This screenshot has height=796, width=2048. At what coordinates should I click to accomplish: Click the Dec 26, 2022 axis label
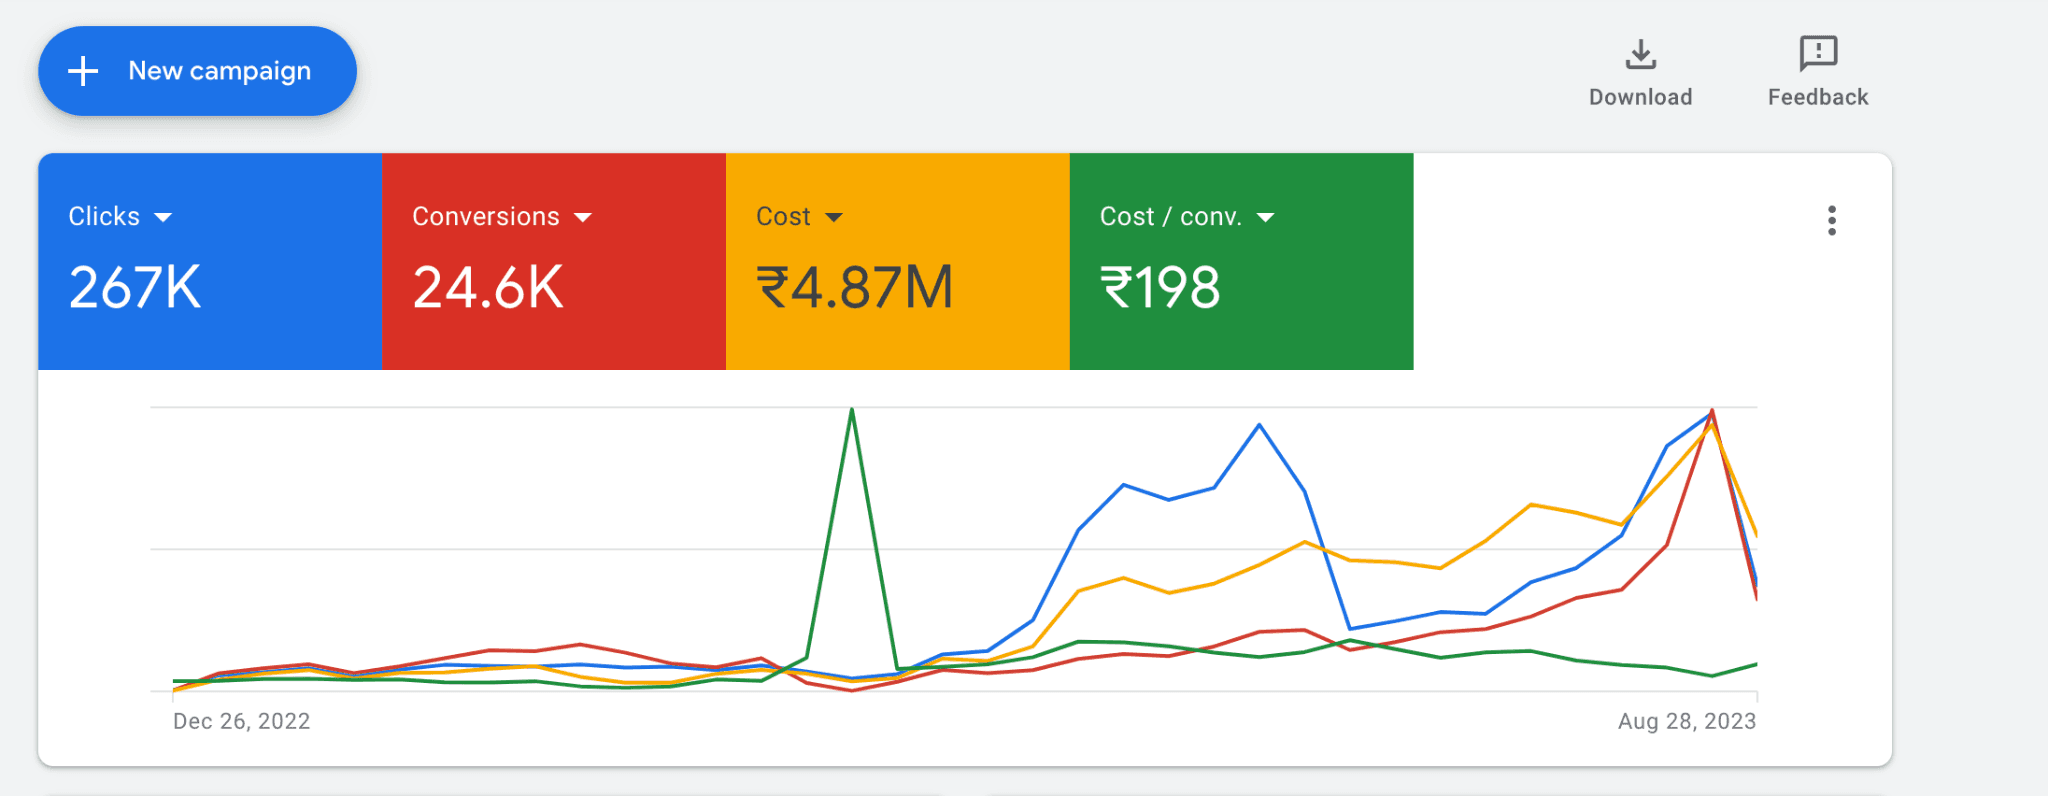(x=242, y=721)
